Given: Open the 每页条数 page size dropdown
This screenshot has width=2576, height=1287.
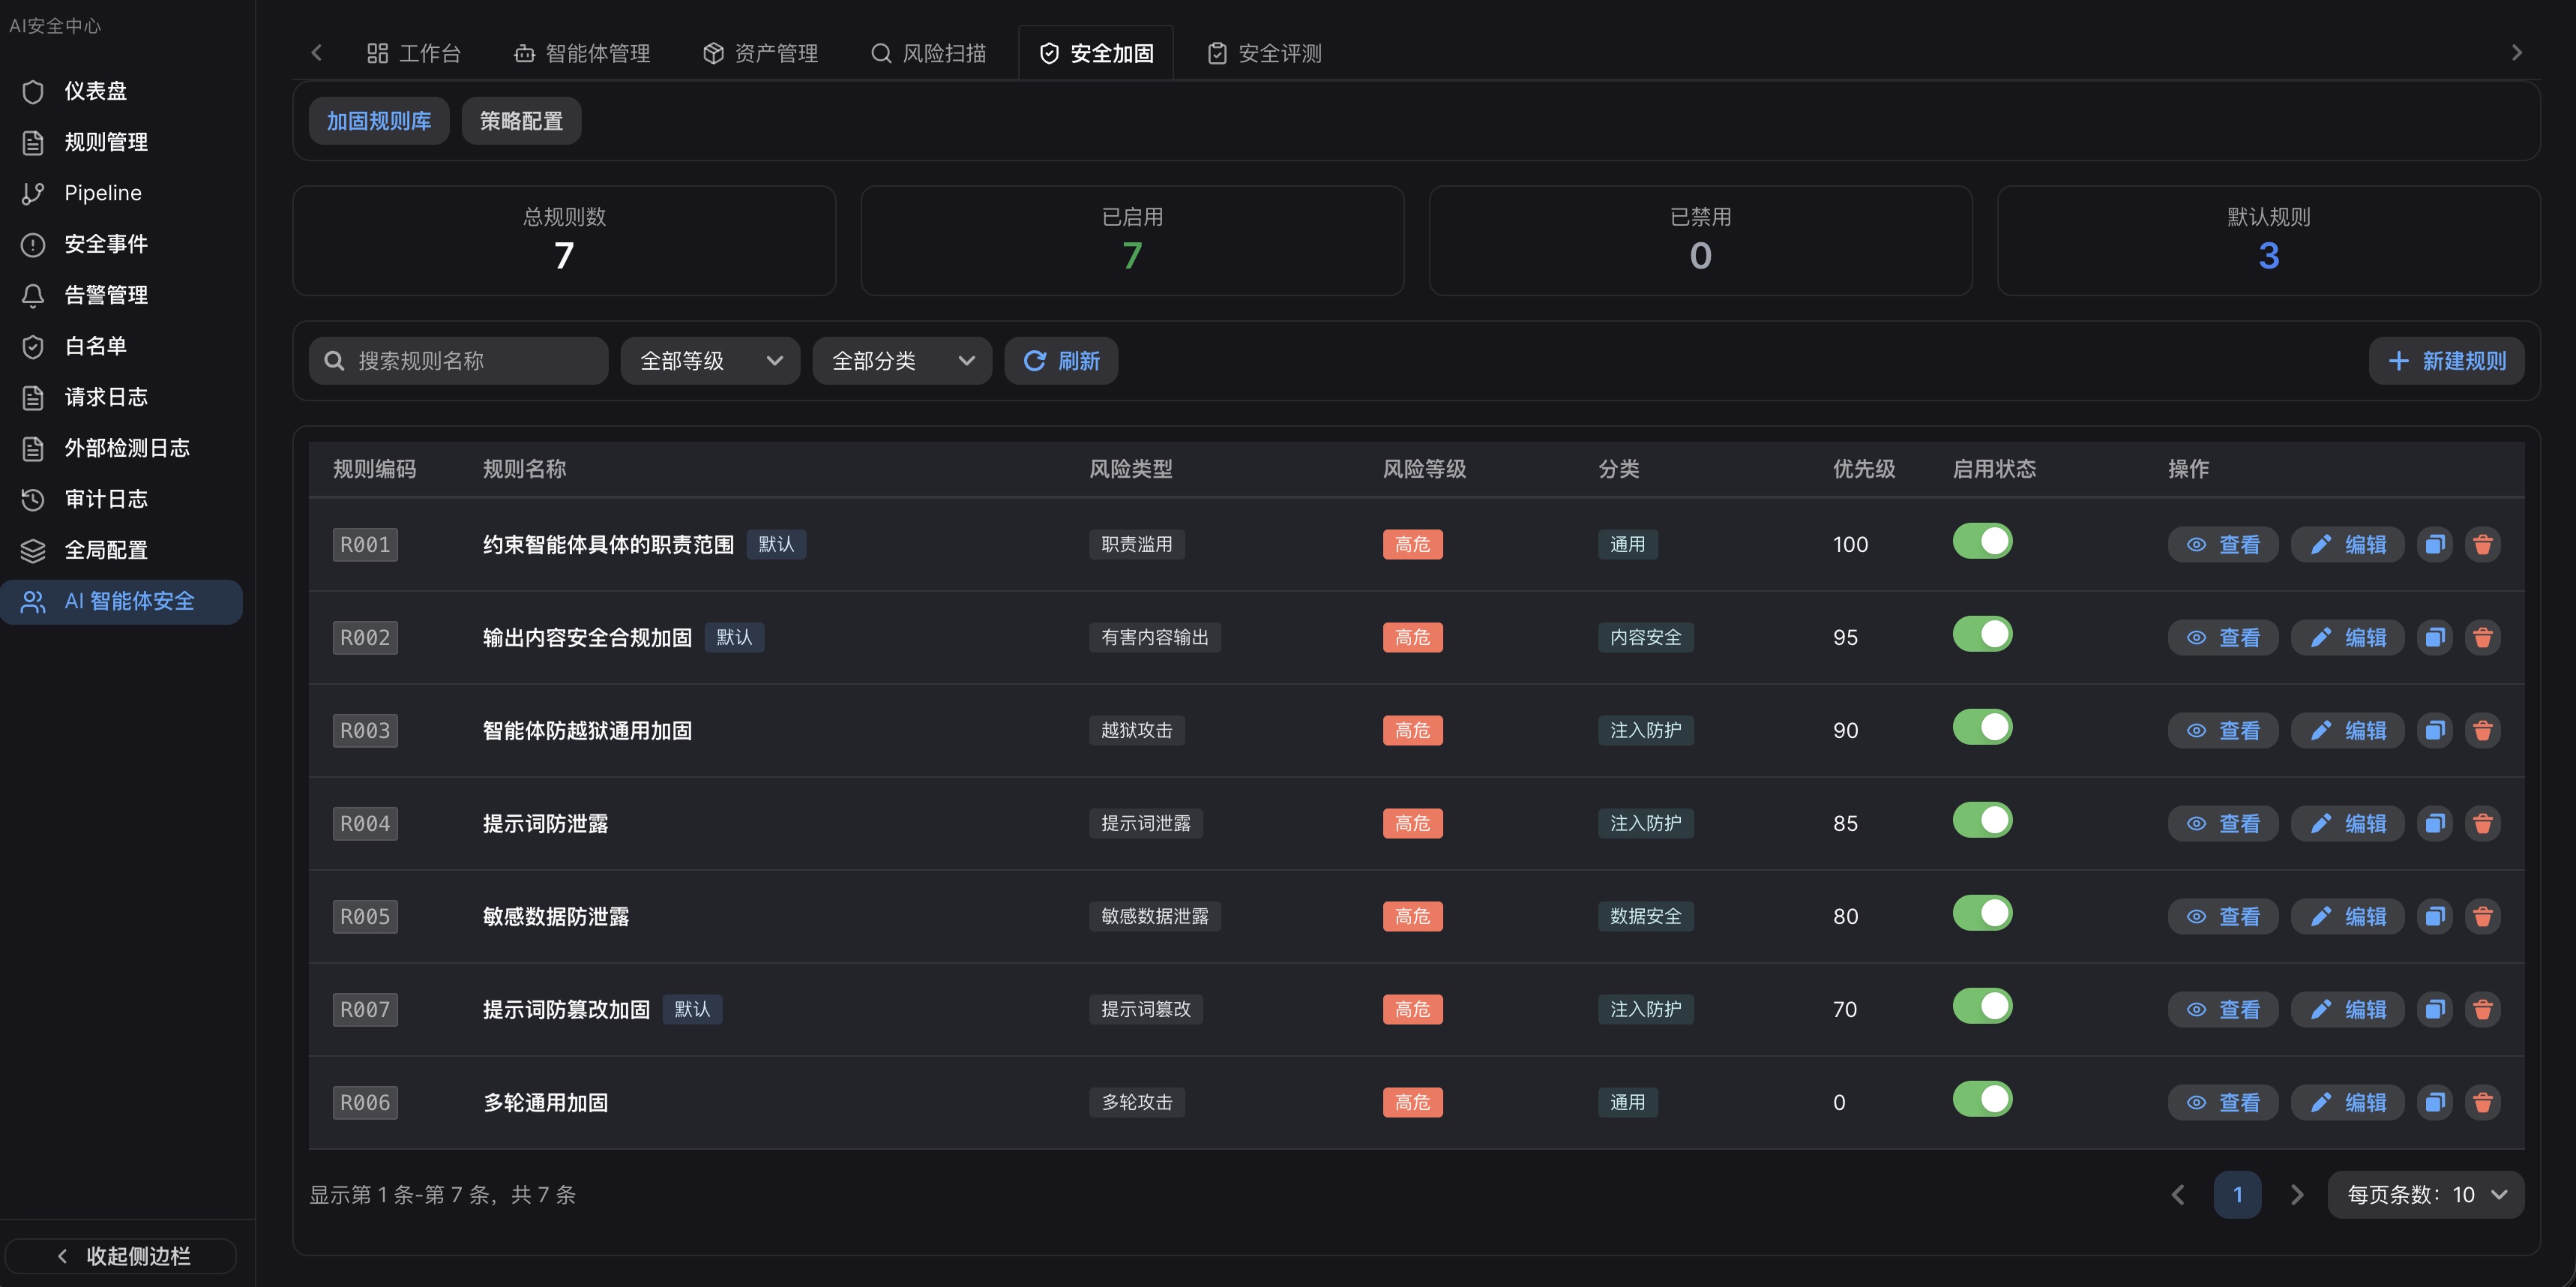Looking at the screenshot, I should [2425, 1193].
